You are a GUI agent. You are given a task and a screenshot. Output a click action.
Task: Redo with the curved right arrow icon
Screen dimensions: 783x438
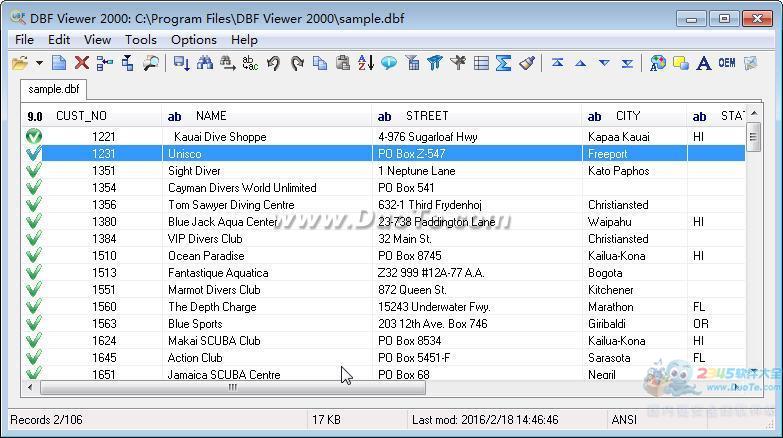[297, 63]
